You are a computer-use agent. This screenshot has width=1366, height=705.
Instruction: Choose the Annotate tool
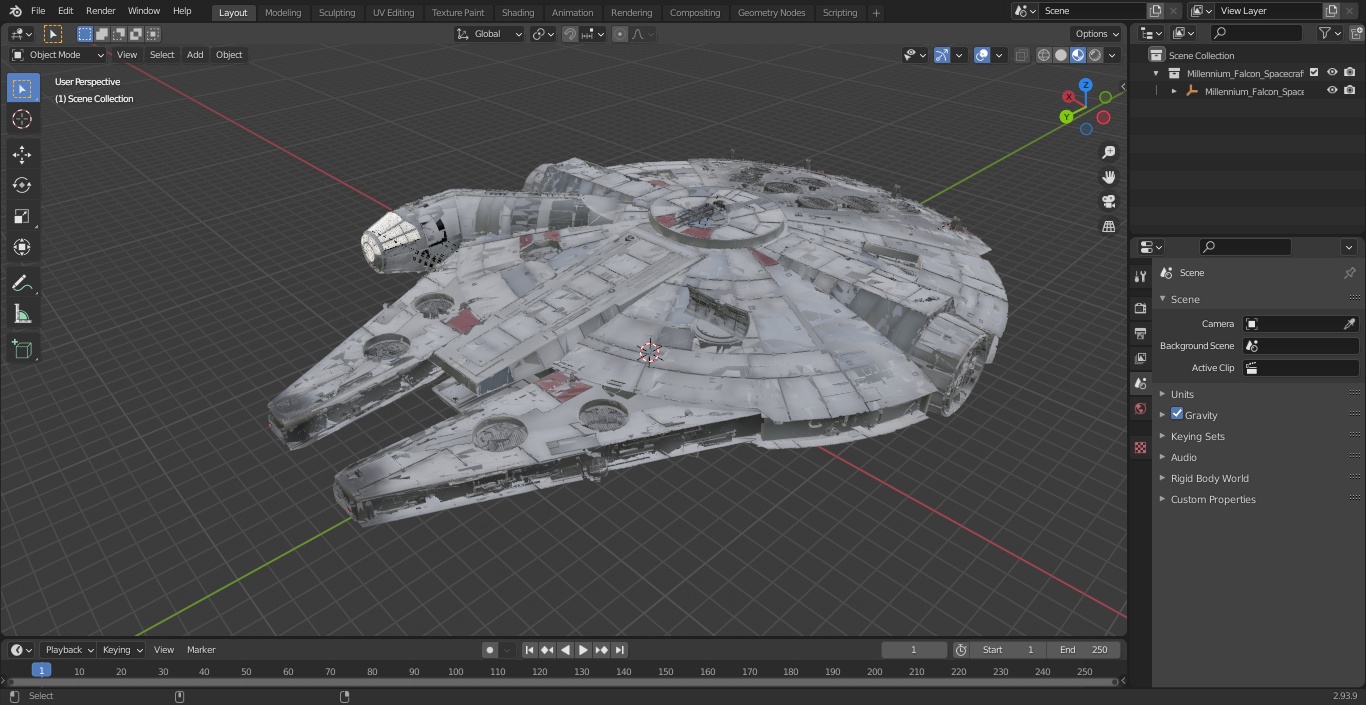(22, 283)
